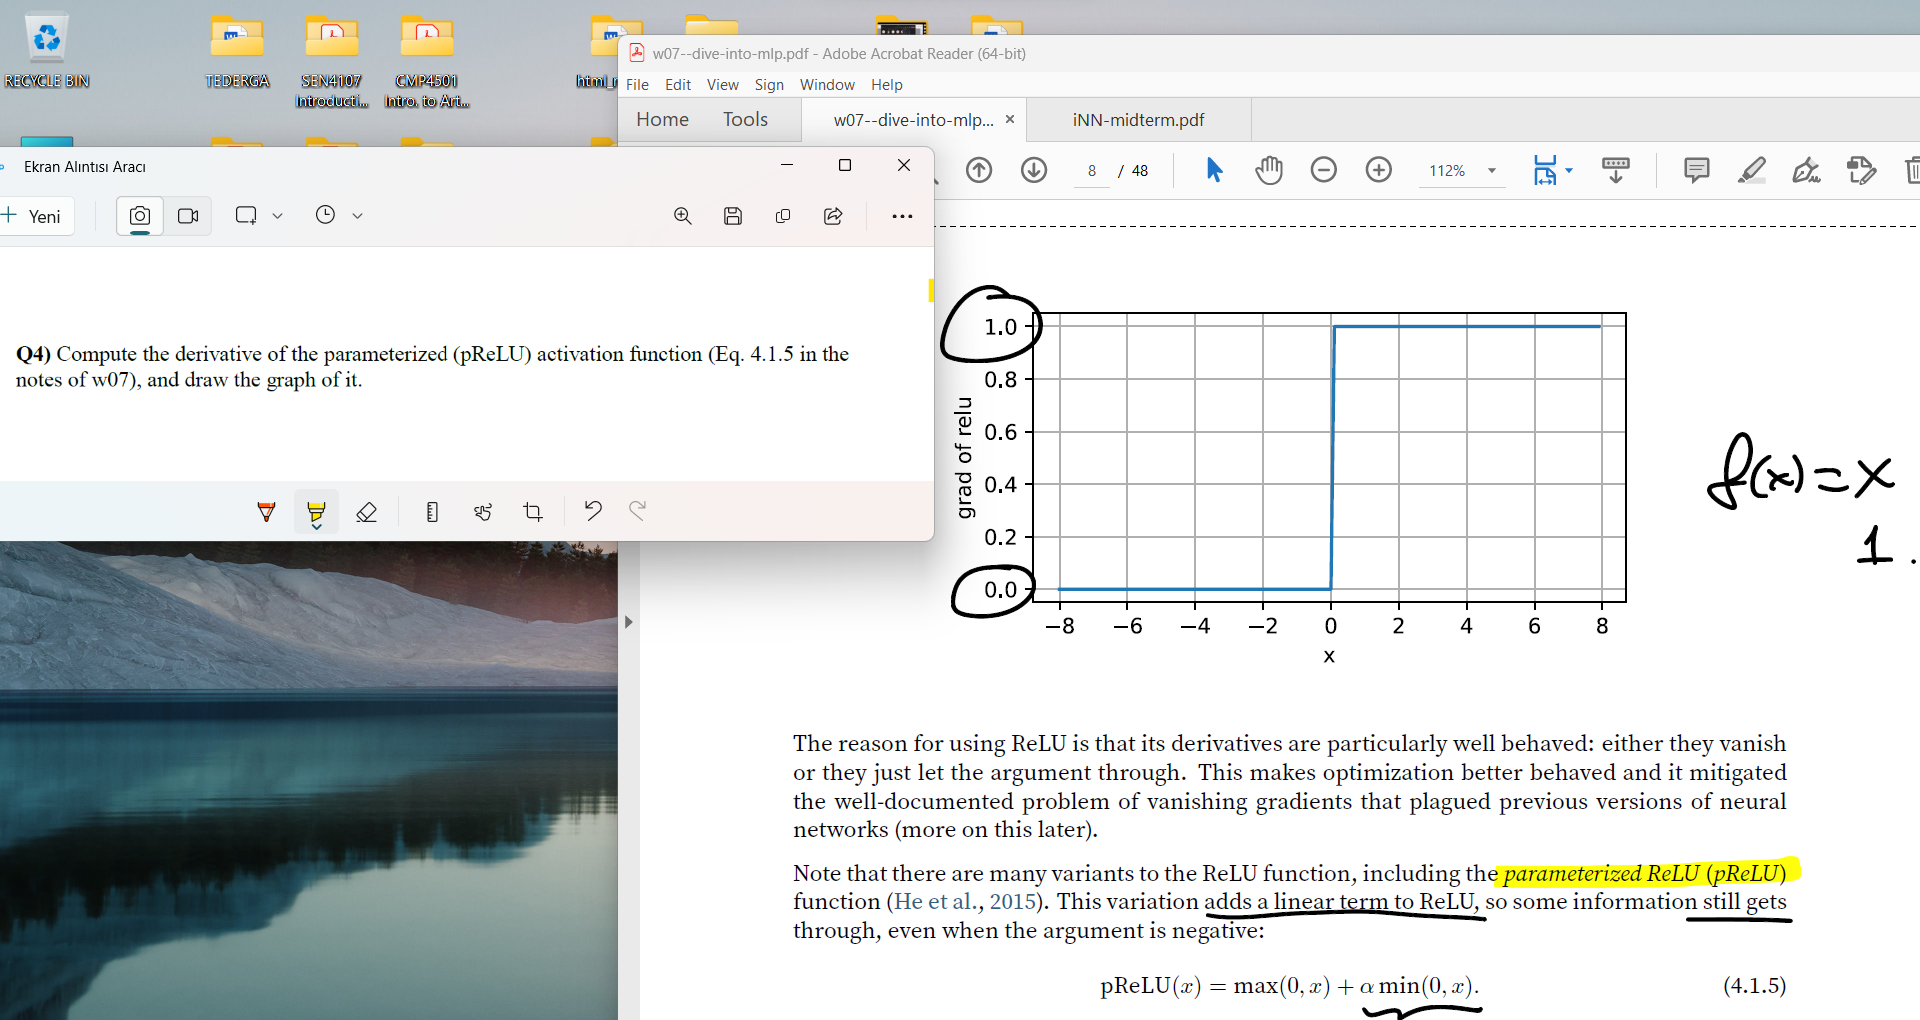Select the video recording mode in Ekran Alıntısı Aracı

coord(189,216)
